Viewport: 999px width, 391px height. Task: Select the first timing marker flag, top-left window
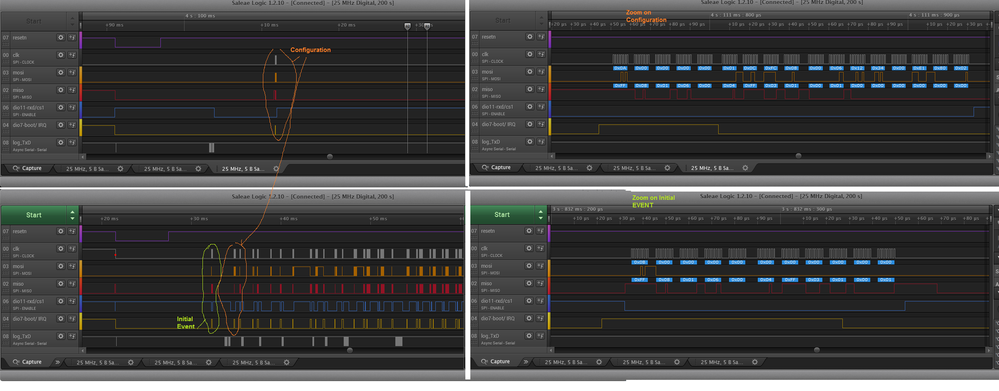coord(408,25)
